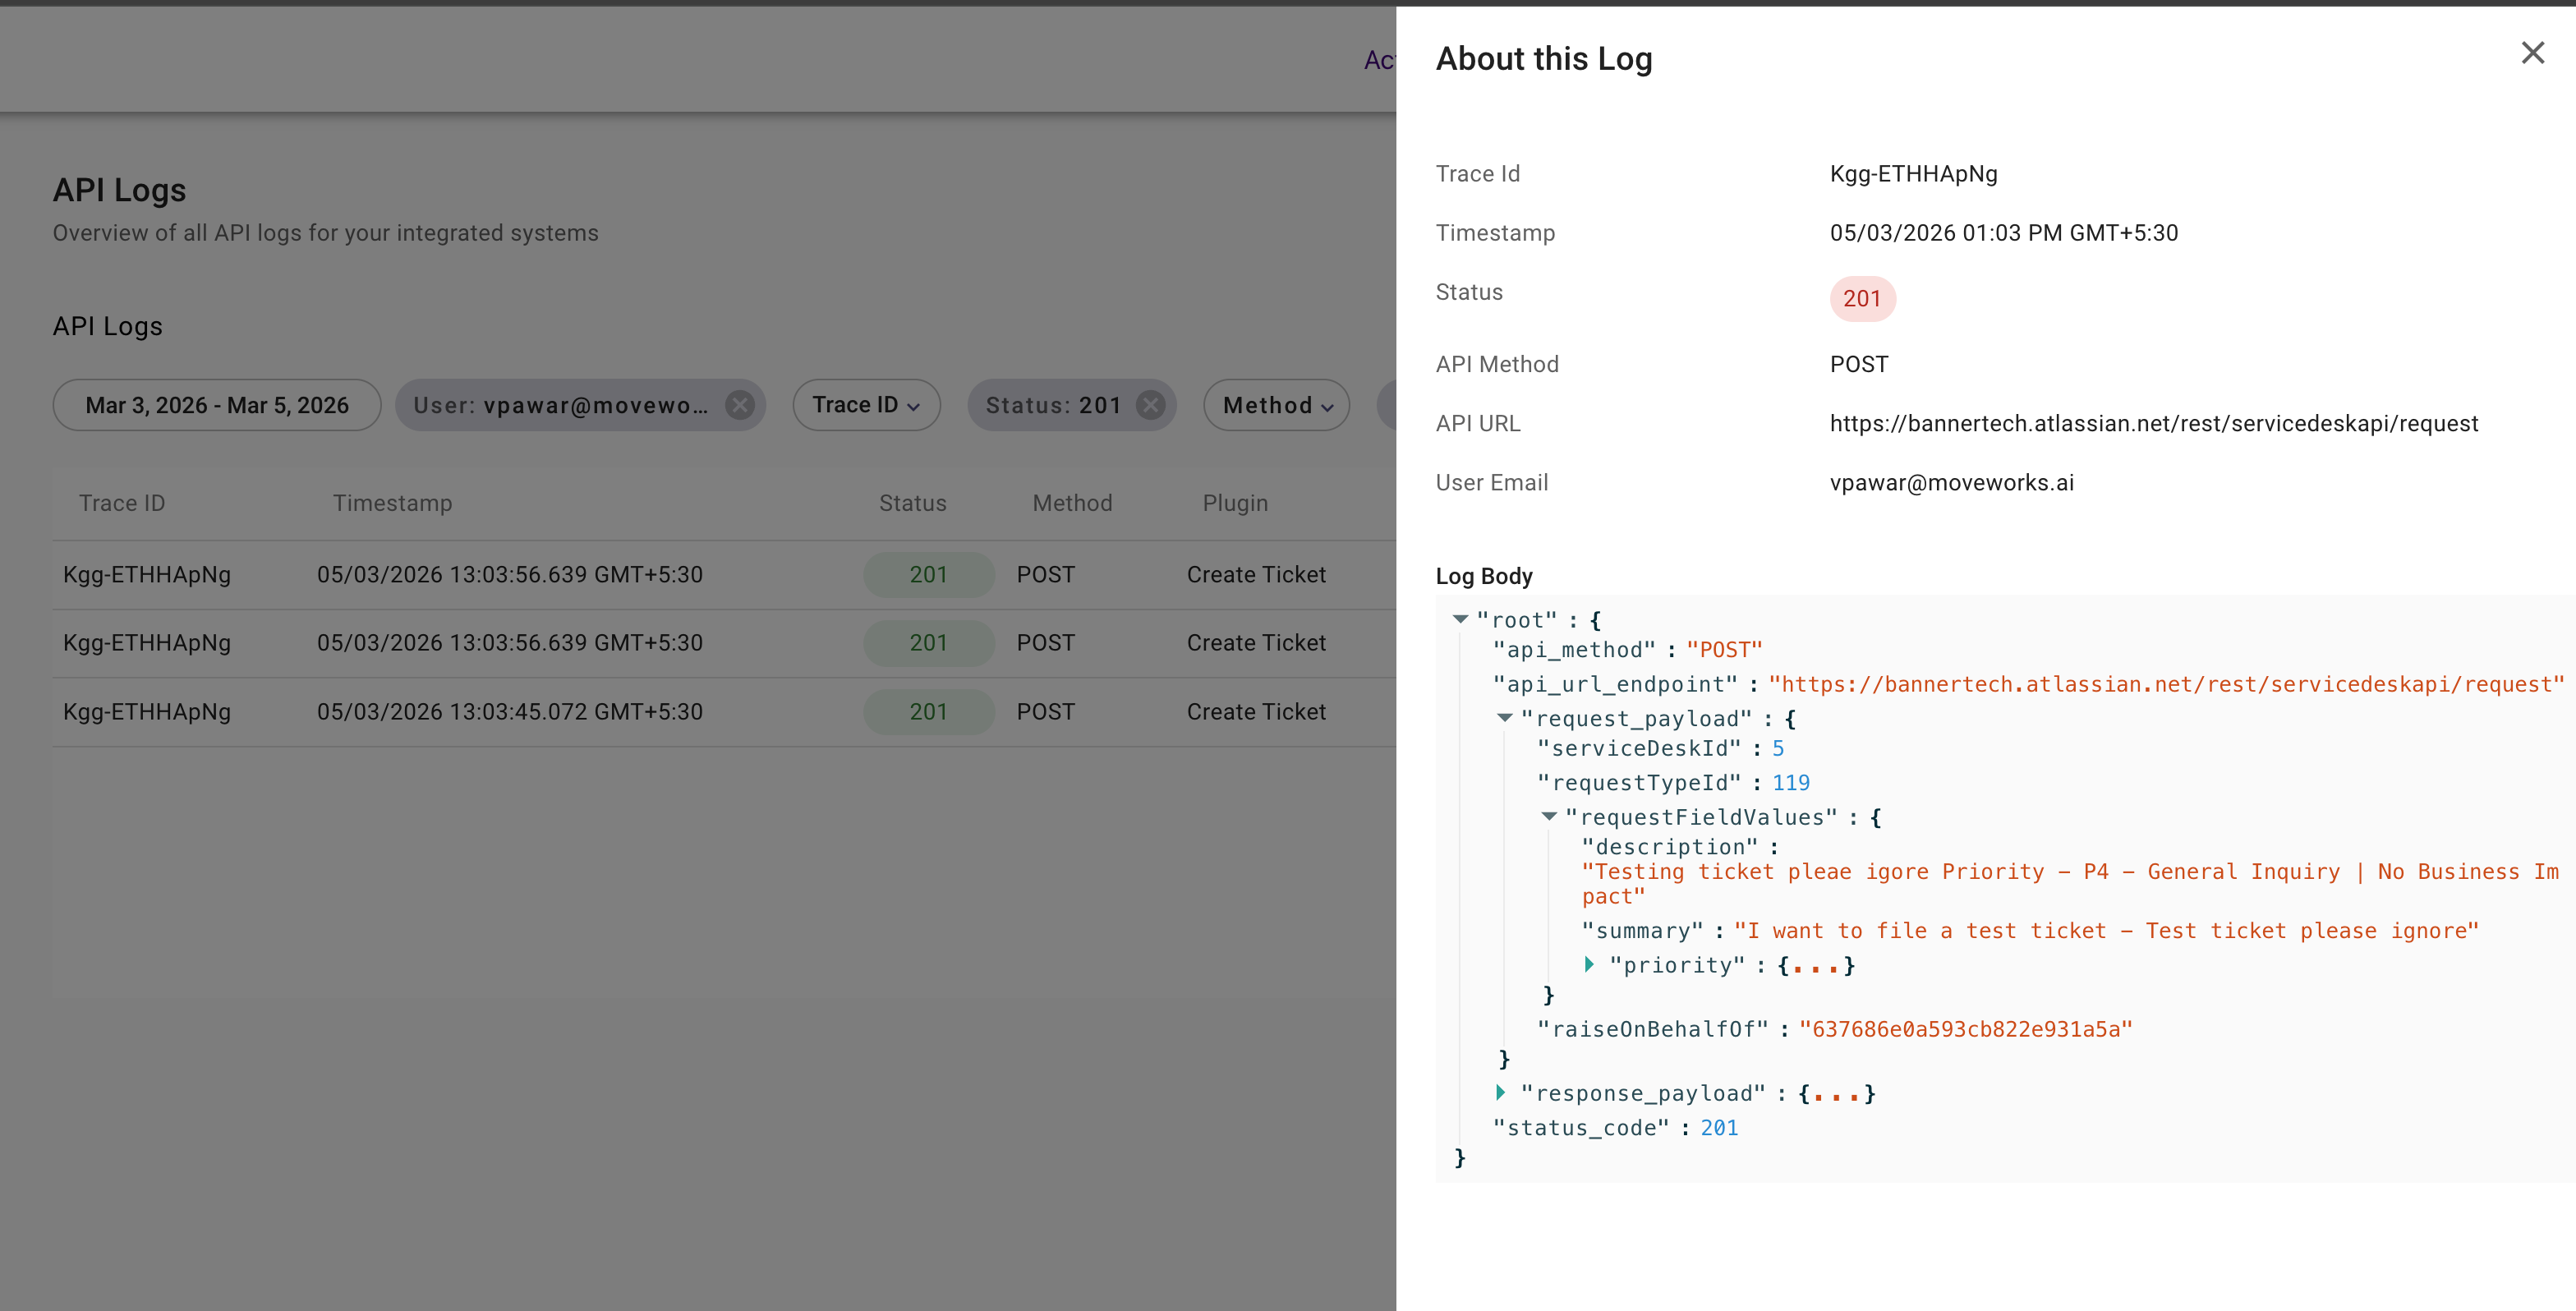Viewport: 2576px width, 1311px height.
Task: Expand the response_payload JSON node
Action: coord(1500,1092)
